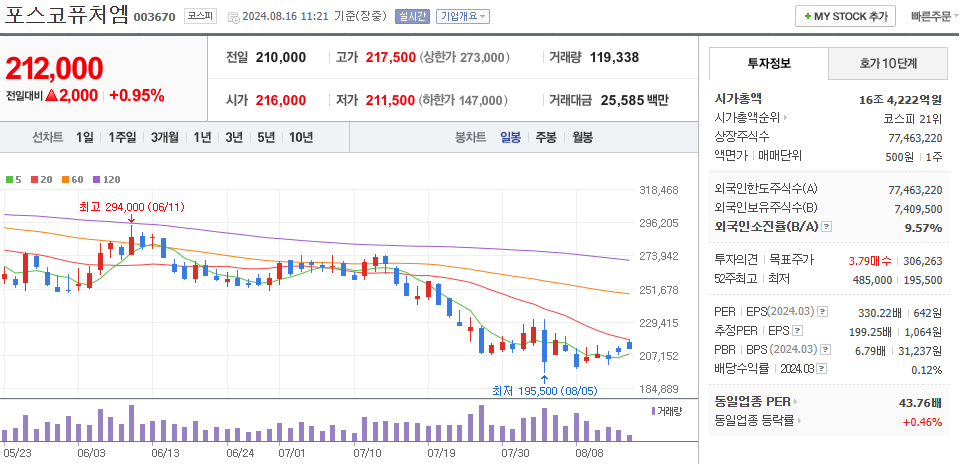Click the +0.95% change rate
Screen dimensions: 962x464
pyautogui.click(x=137, y=95)
